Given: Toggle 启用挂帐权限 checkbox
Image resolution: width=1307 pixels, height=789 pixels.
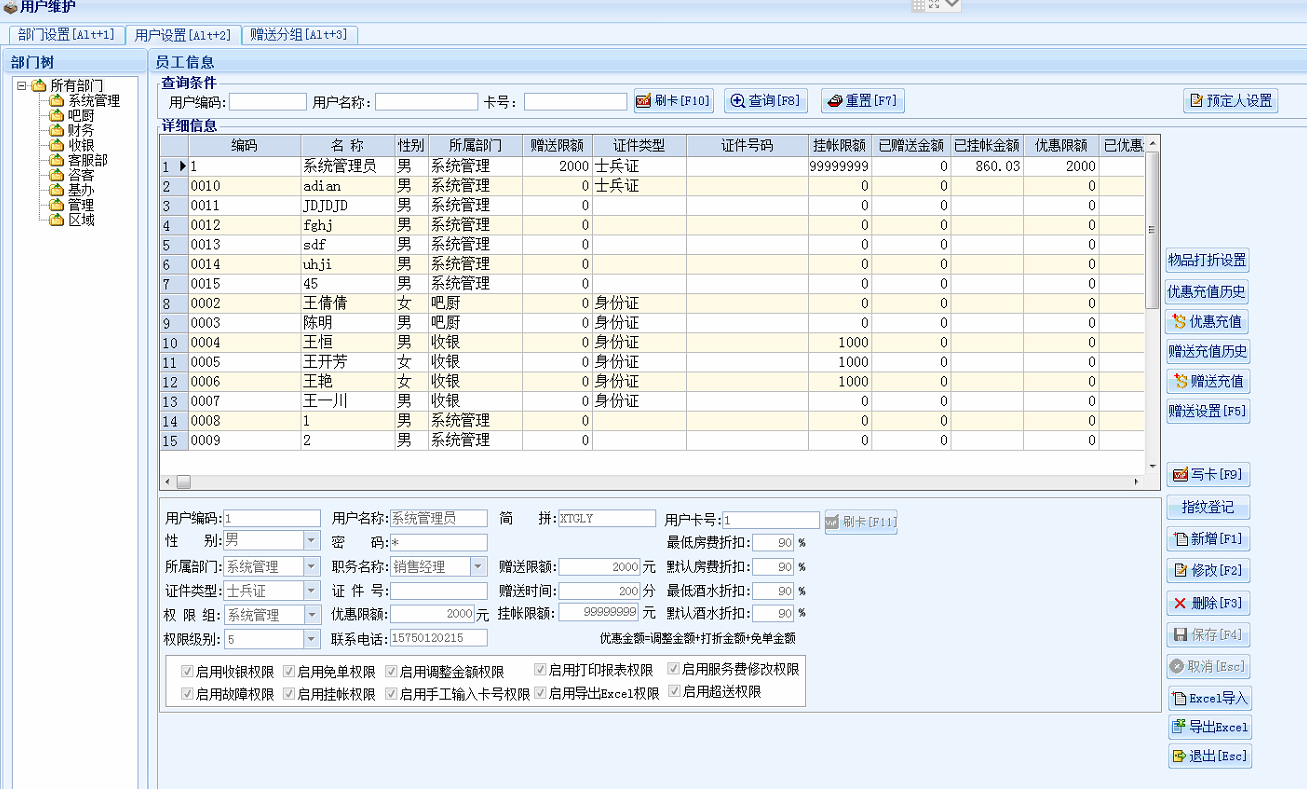Looking at the screenshot, I should coord(289,693).
